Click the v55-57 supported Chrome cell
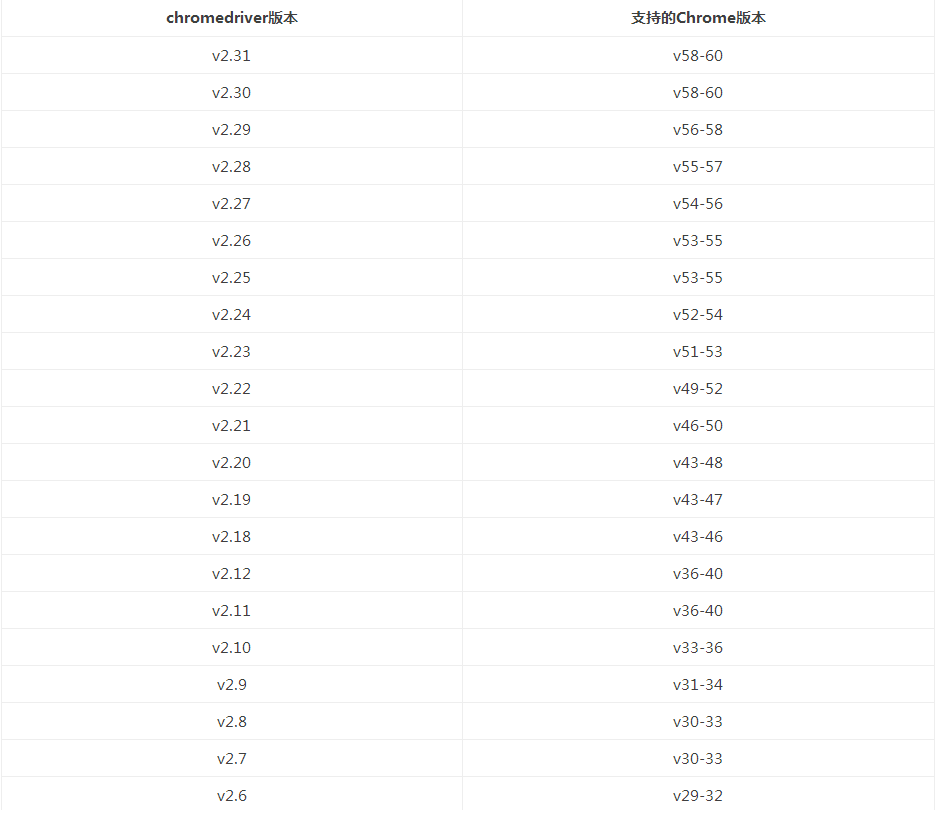Image resolution: width=936 pixels, height=821 pixels. [697, 167]
